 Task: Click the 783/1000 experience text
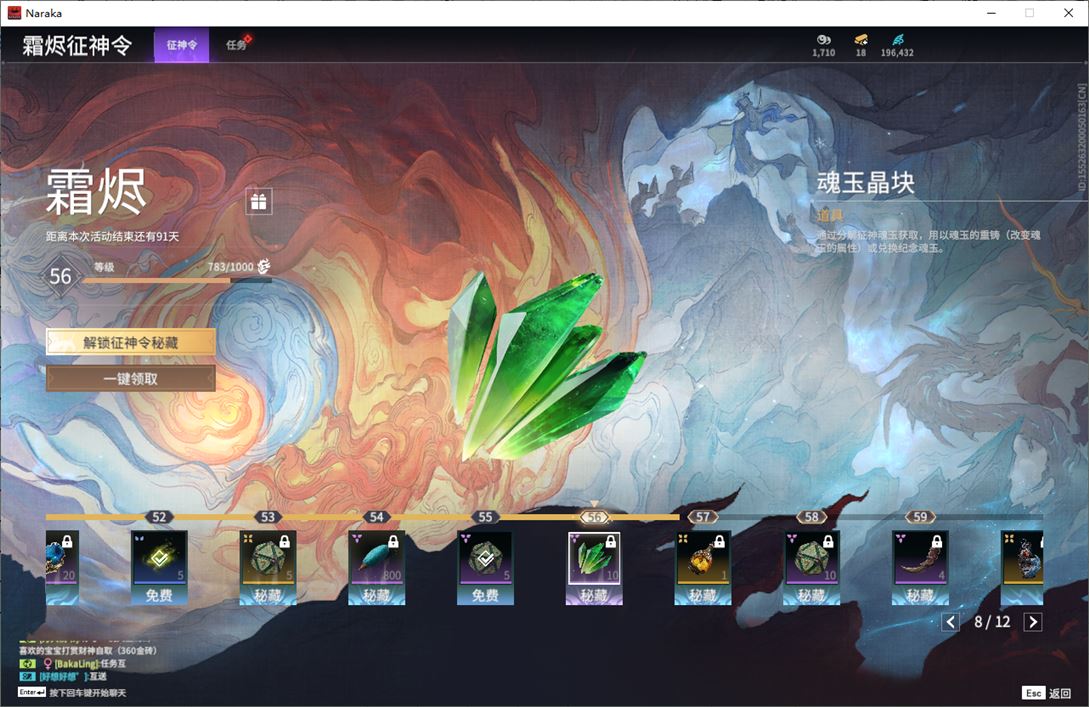(231, 267)
